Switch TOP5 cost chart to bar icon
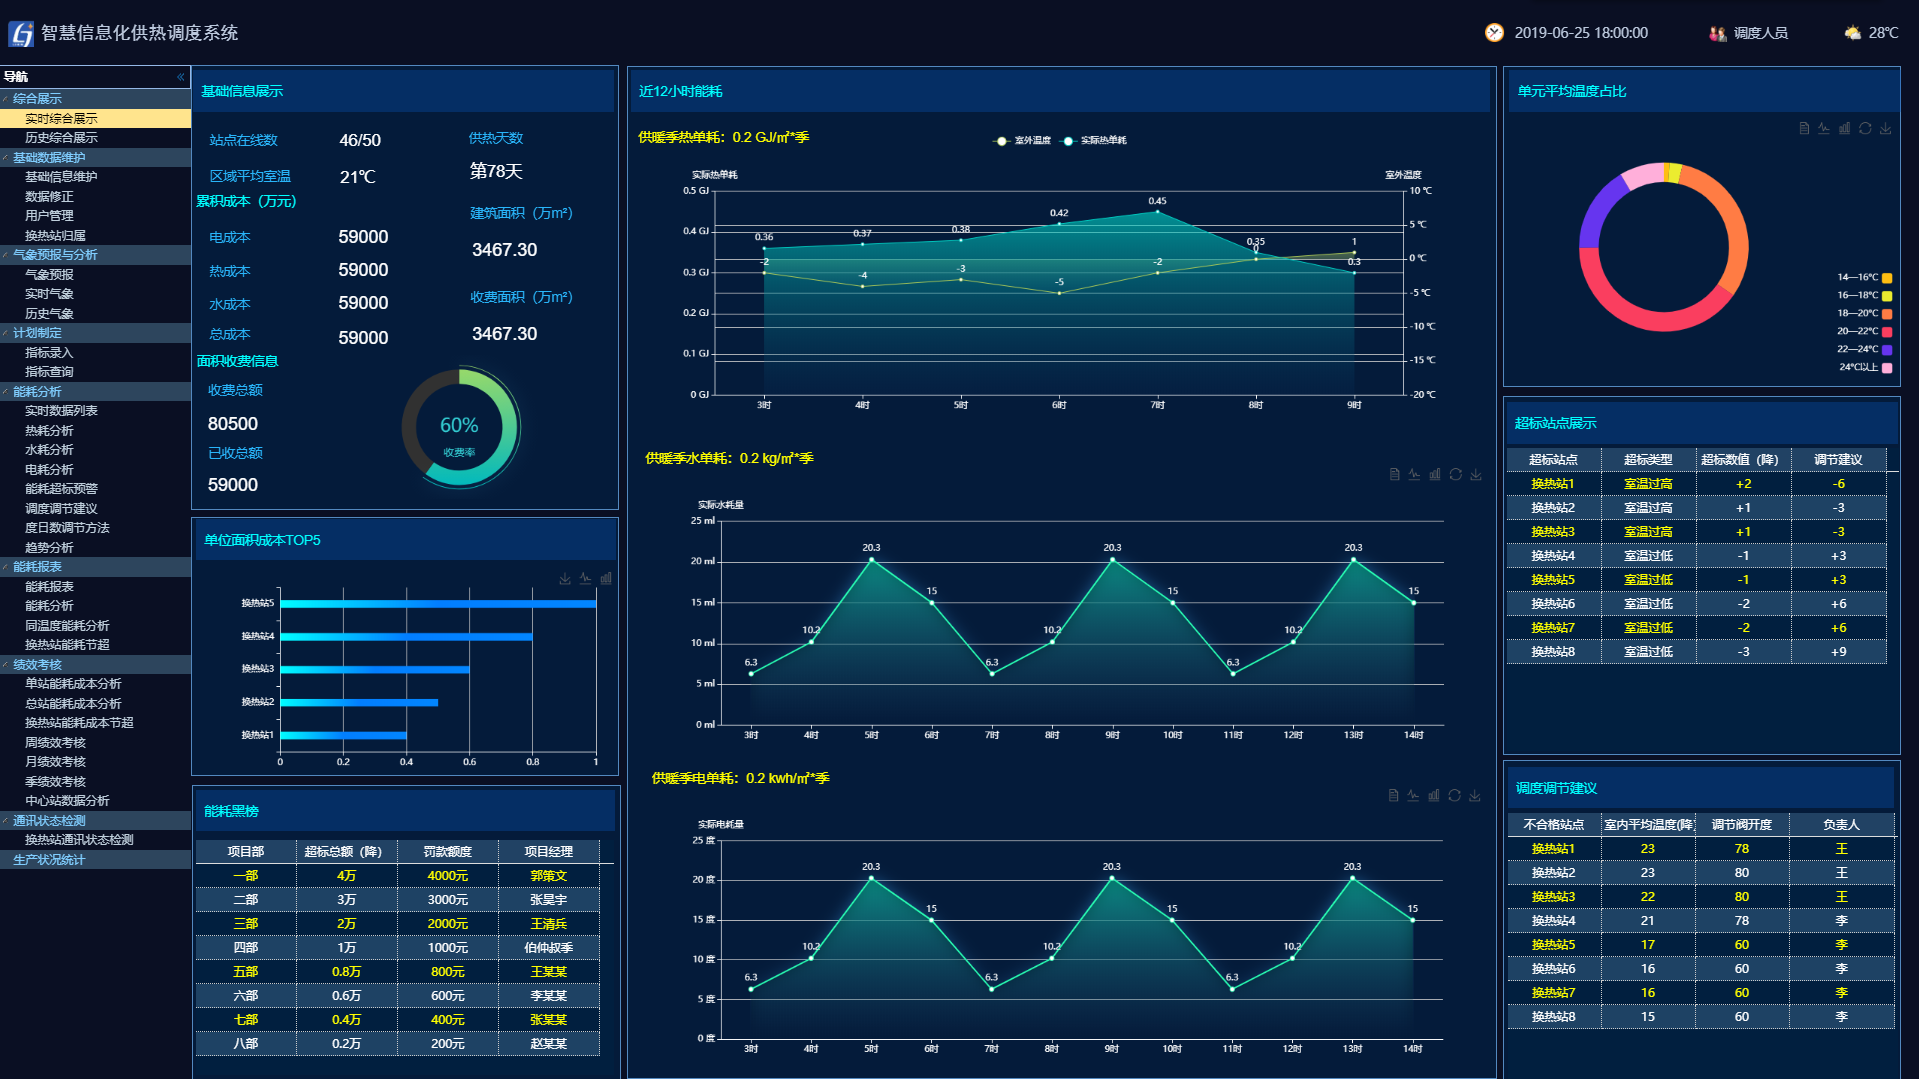The width and height of the screenshot is (1920, 1080). [606, 579]
